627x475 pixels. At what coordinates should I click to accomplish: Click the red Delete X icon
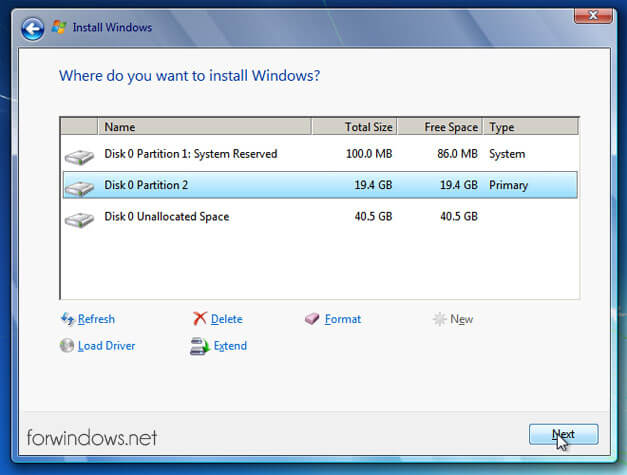pos(200,319)
